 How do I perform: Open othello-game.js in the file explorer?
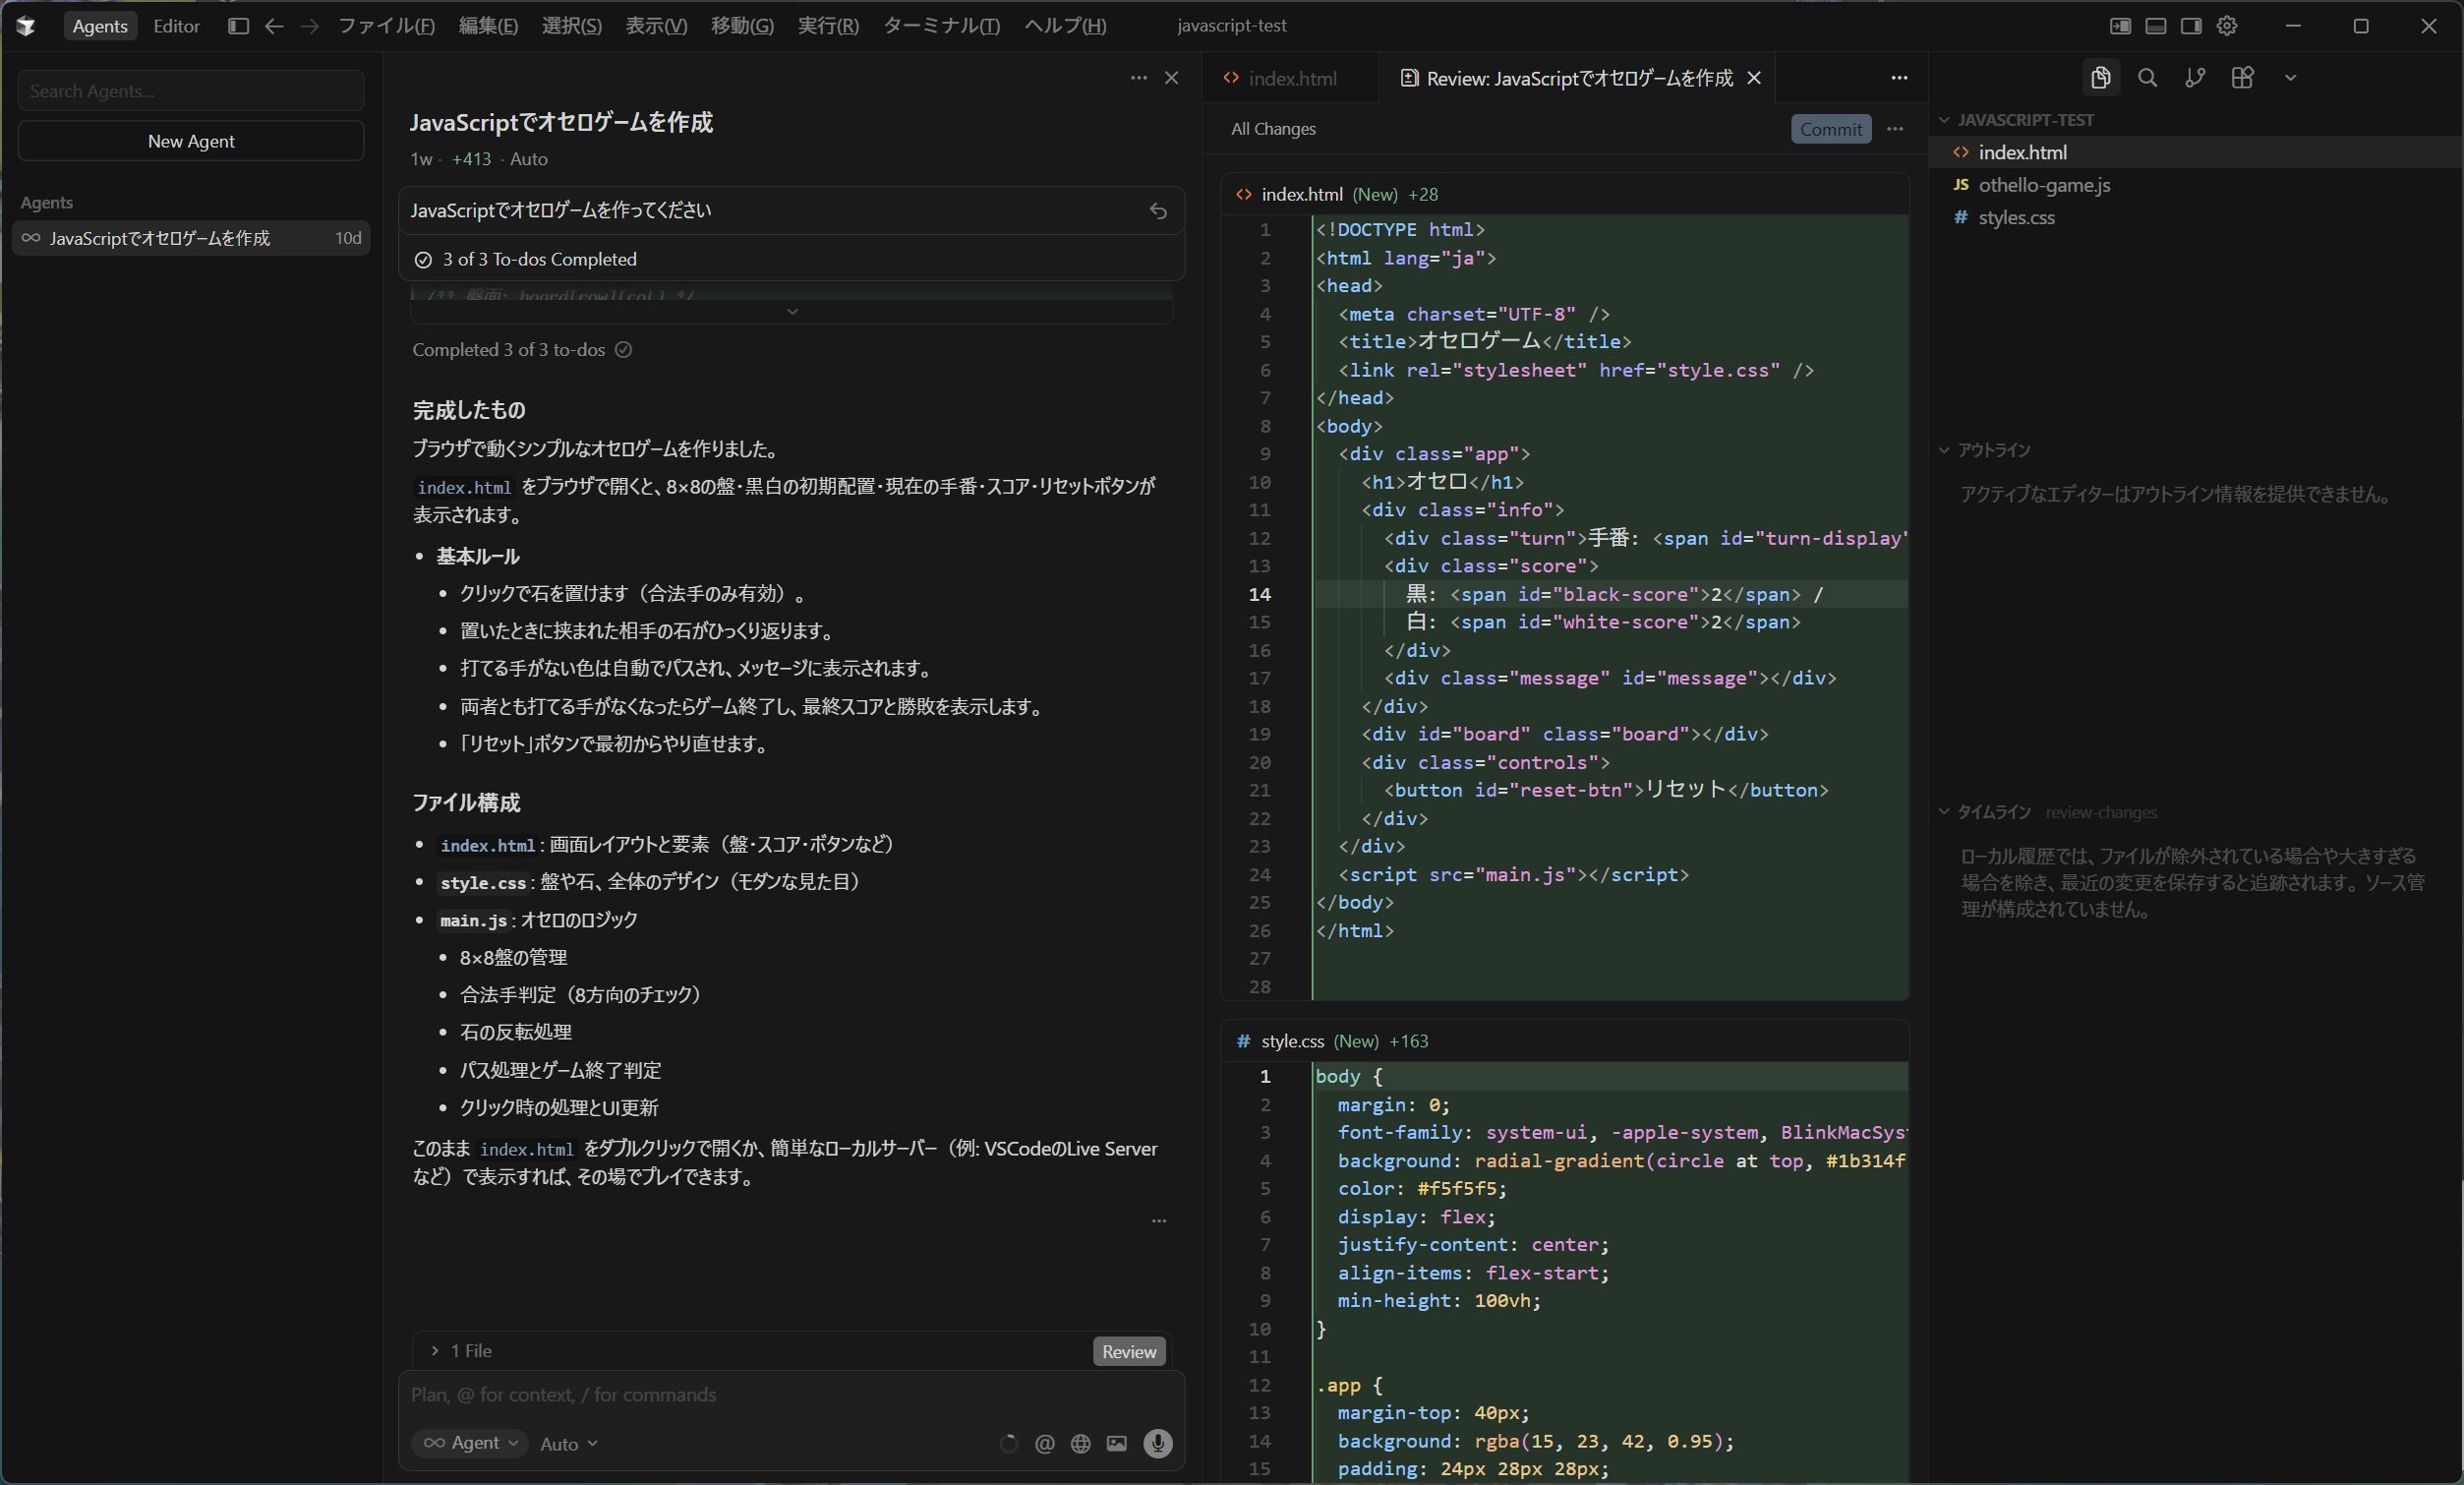[2043, 185]
